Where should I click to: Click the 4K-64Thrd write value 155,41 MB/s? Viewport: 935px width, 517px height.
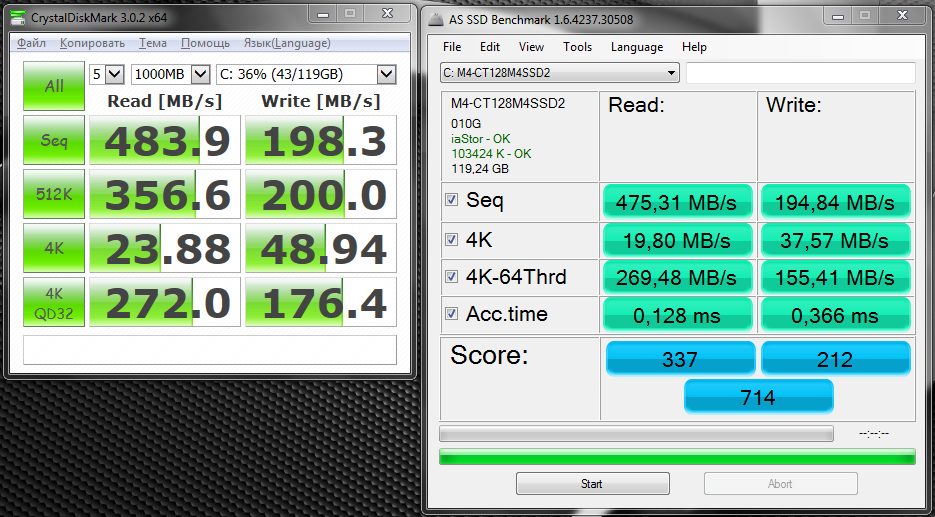835,277
